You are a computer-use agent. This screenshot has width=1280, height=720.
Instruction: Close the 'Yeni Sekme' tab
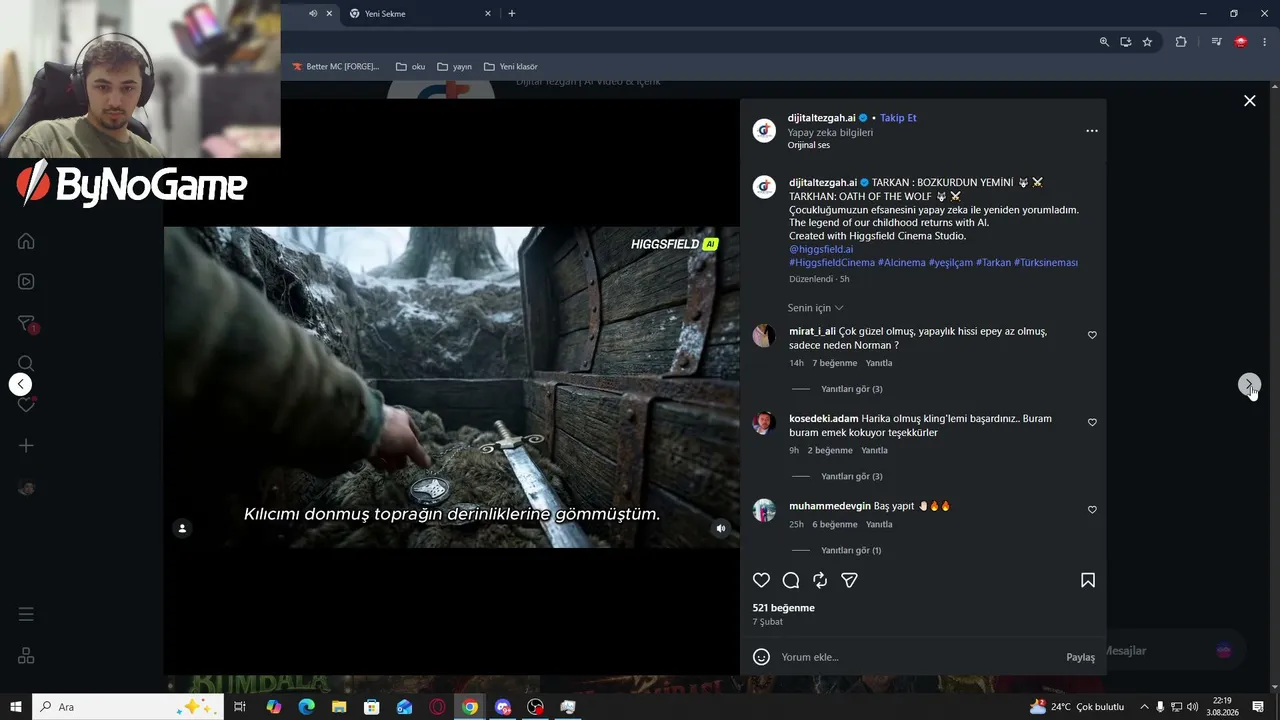[x=488, y=14]
